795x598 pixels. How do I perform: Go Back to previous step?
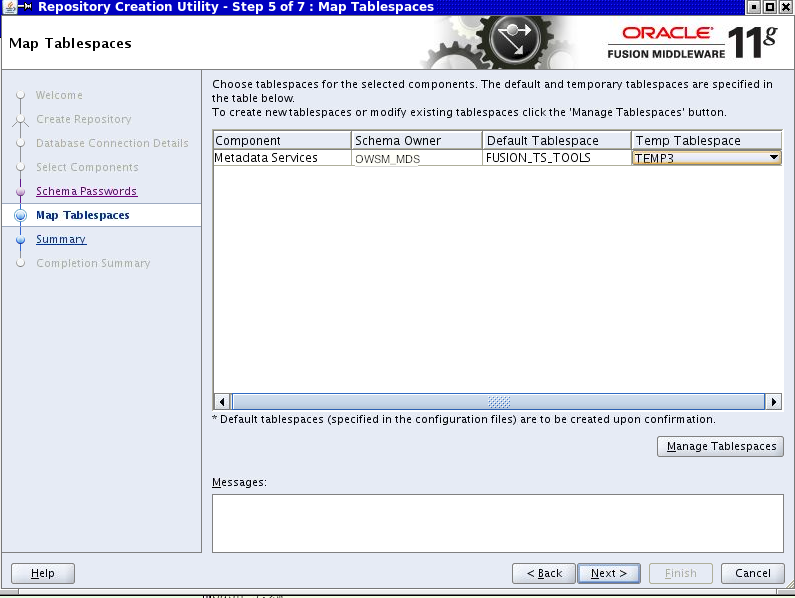[544, 573]
